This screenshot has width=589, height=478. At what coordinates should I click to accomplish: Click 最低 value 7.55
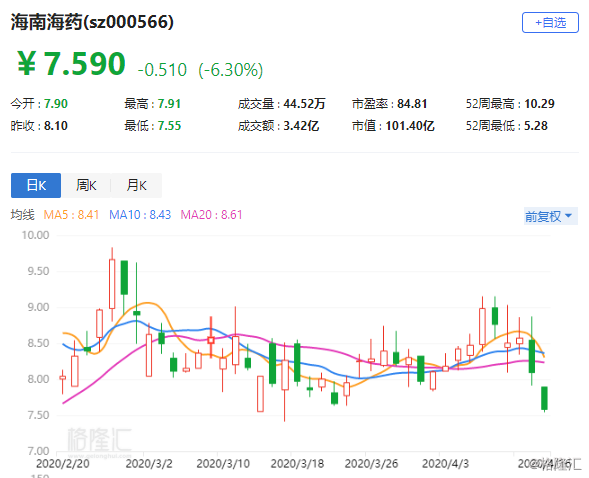(x=169, y=126)
